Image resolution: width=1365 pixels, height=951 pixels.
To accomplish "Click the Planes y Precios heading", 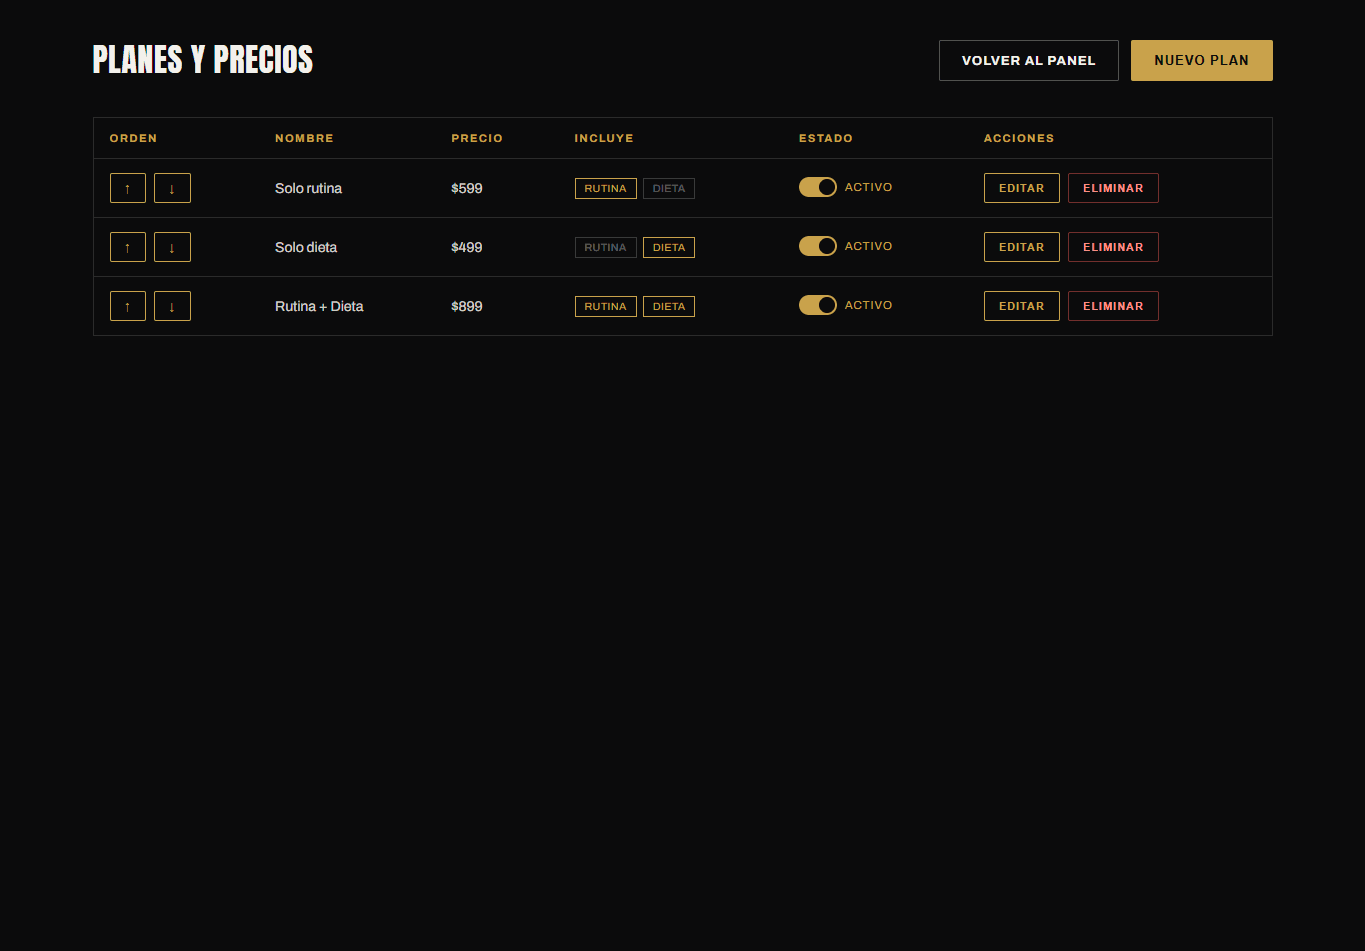I will pos(203,60).
